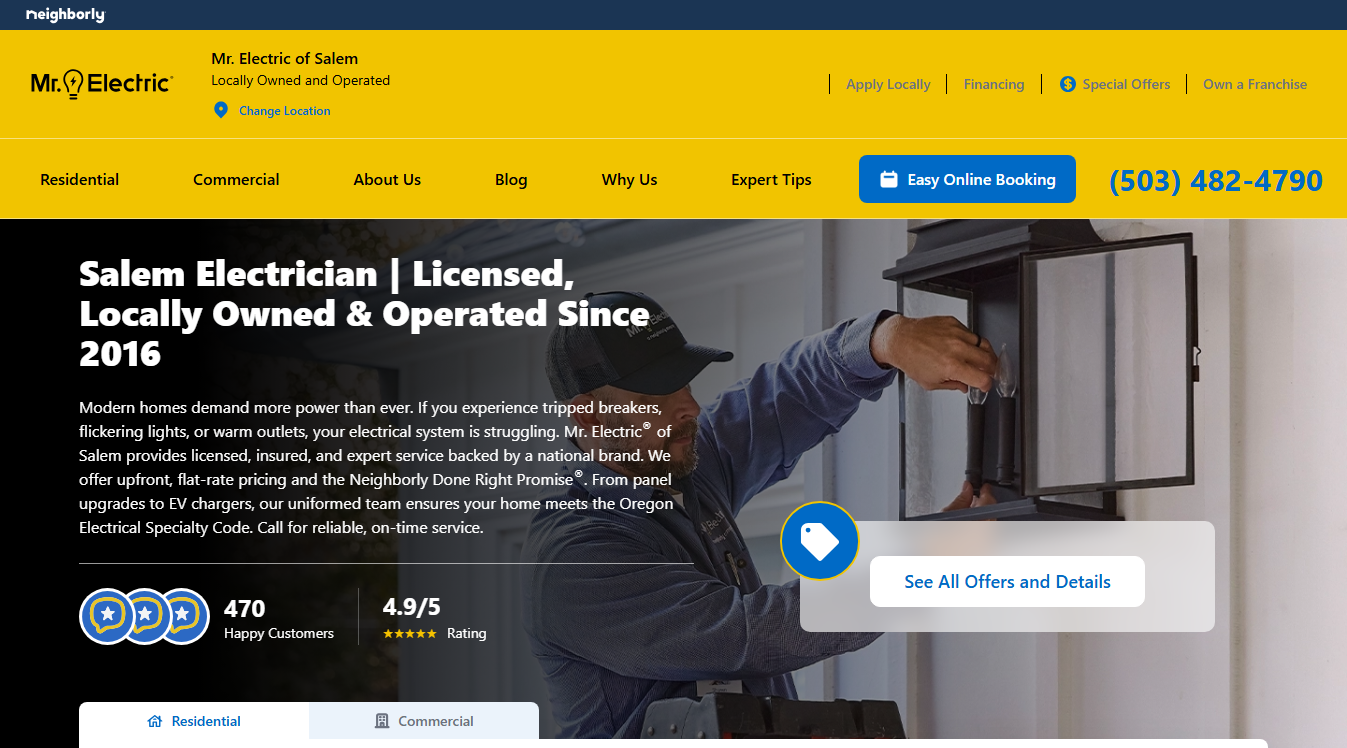The image size is (1347, 748).
Task: Click the 'Mr. Electric of Salem' title
Action: click(285, 59)
